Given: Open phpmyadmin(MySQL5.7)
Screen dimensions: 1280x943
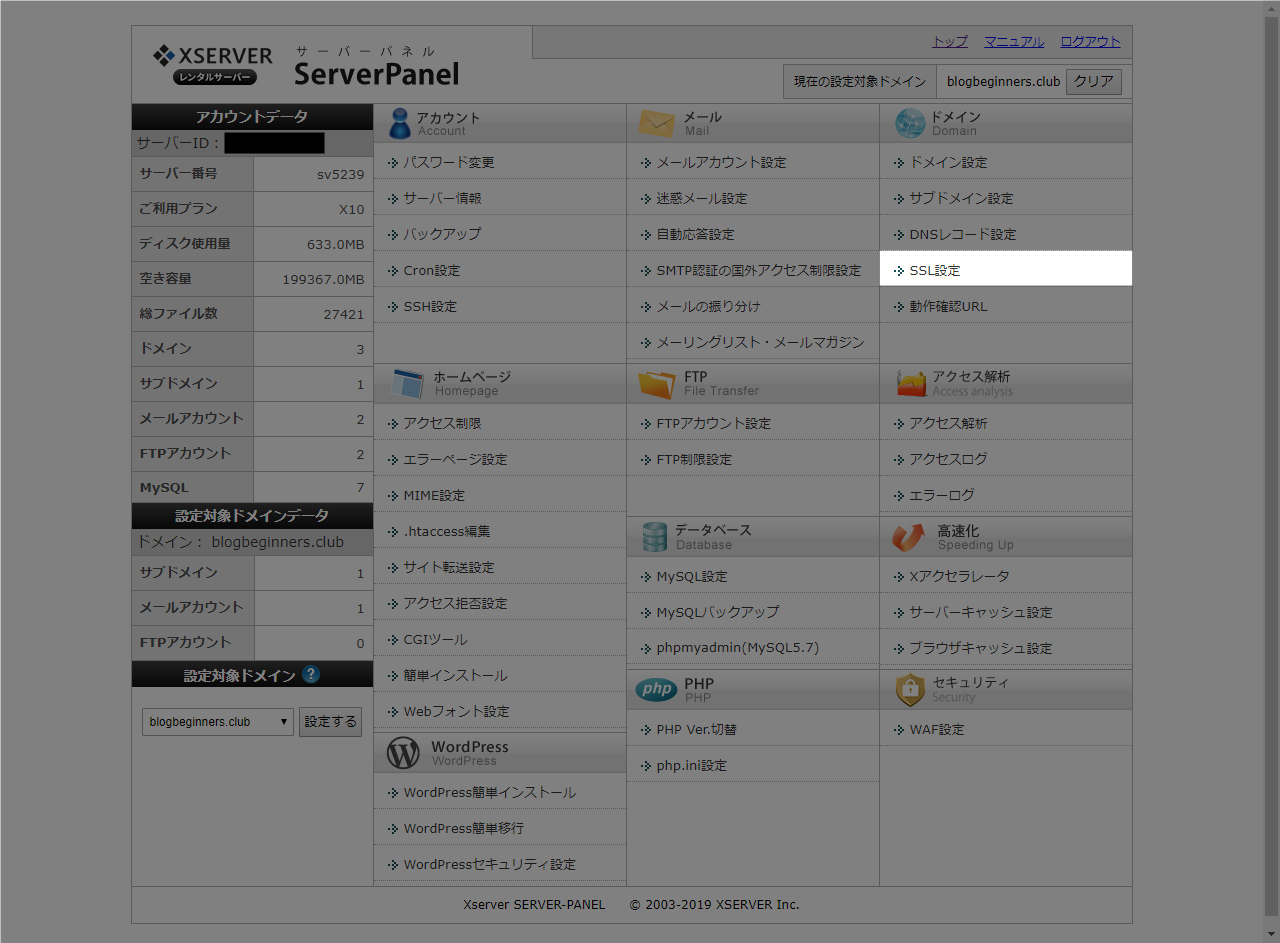Looking at the screenshot, I should tap(738, 648).
